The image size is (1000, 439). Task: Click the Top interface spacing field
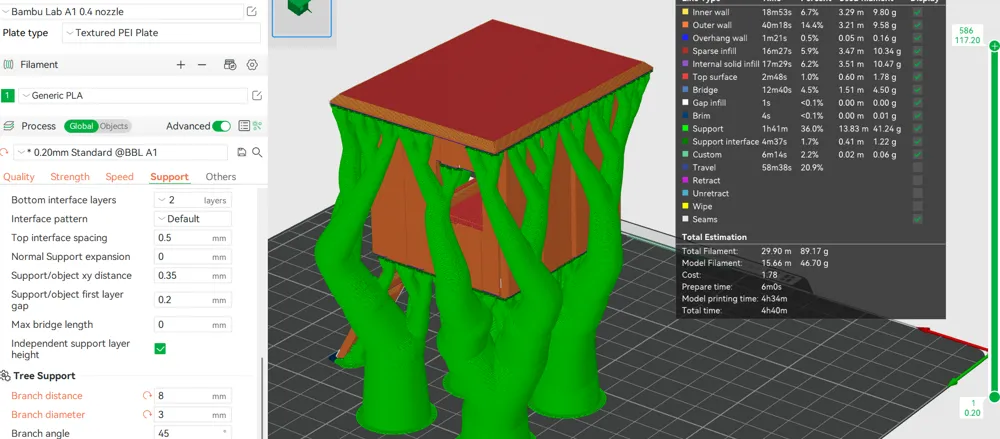pyautogui.click(x=193, y=237)
